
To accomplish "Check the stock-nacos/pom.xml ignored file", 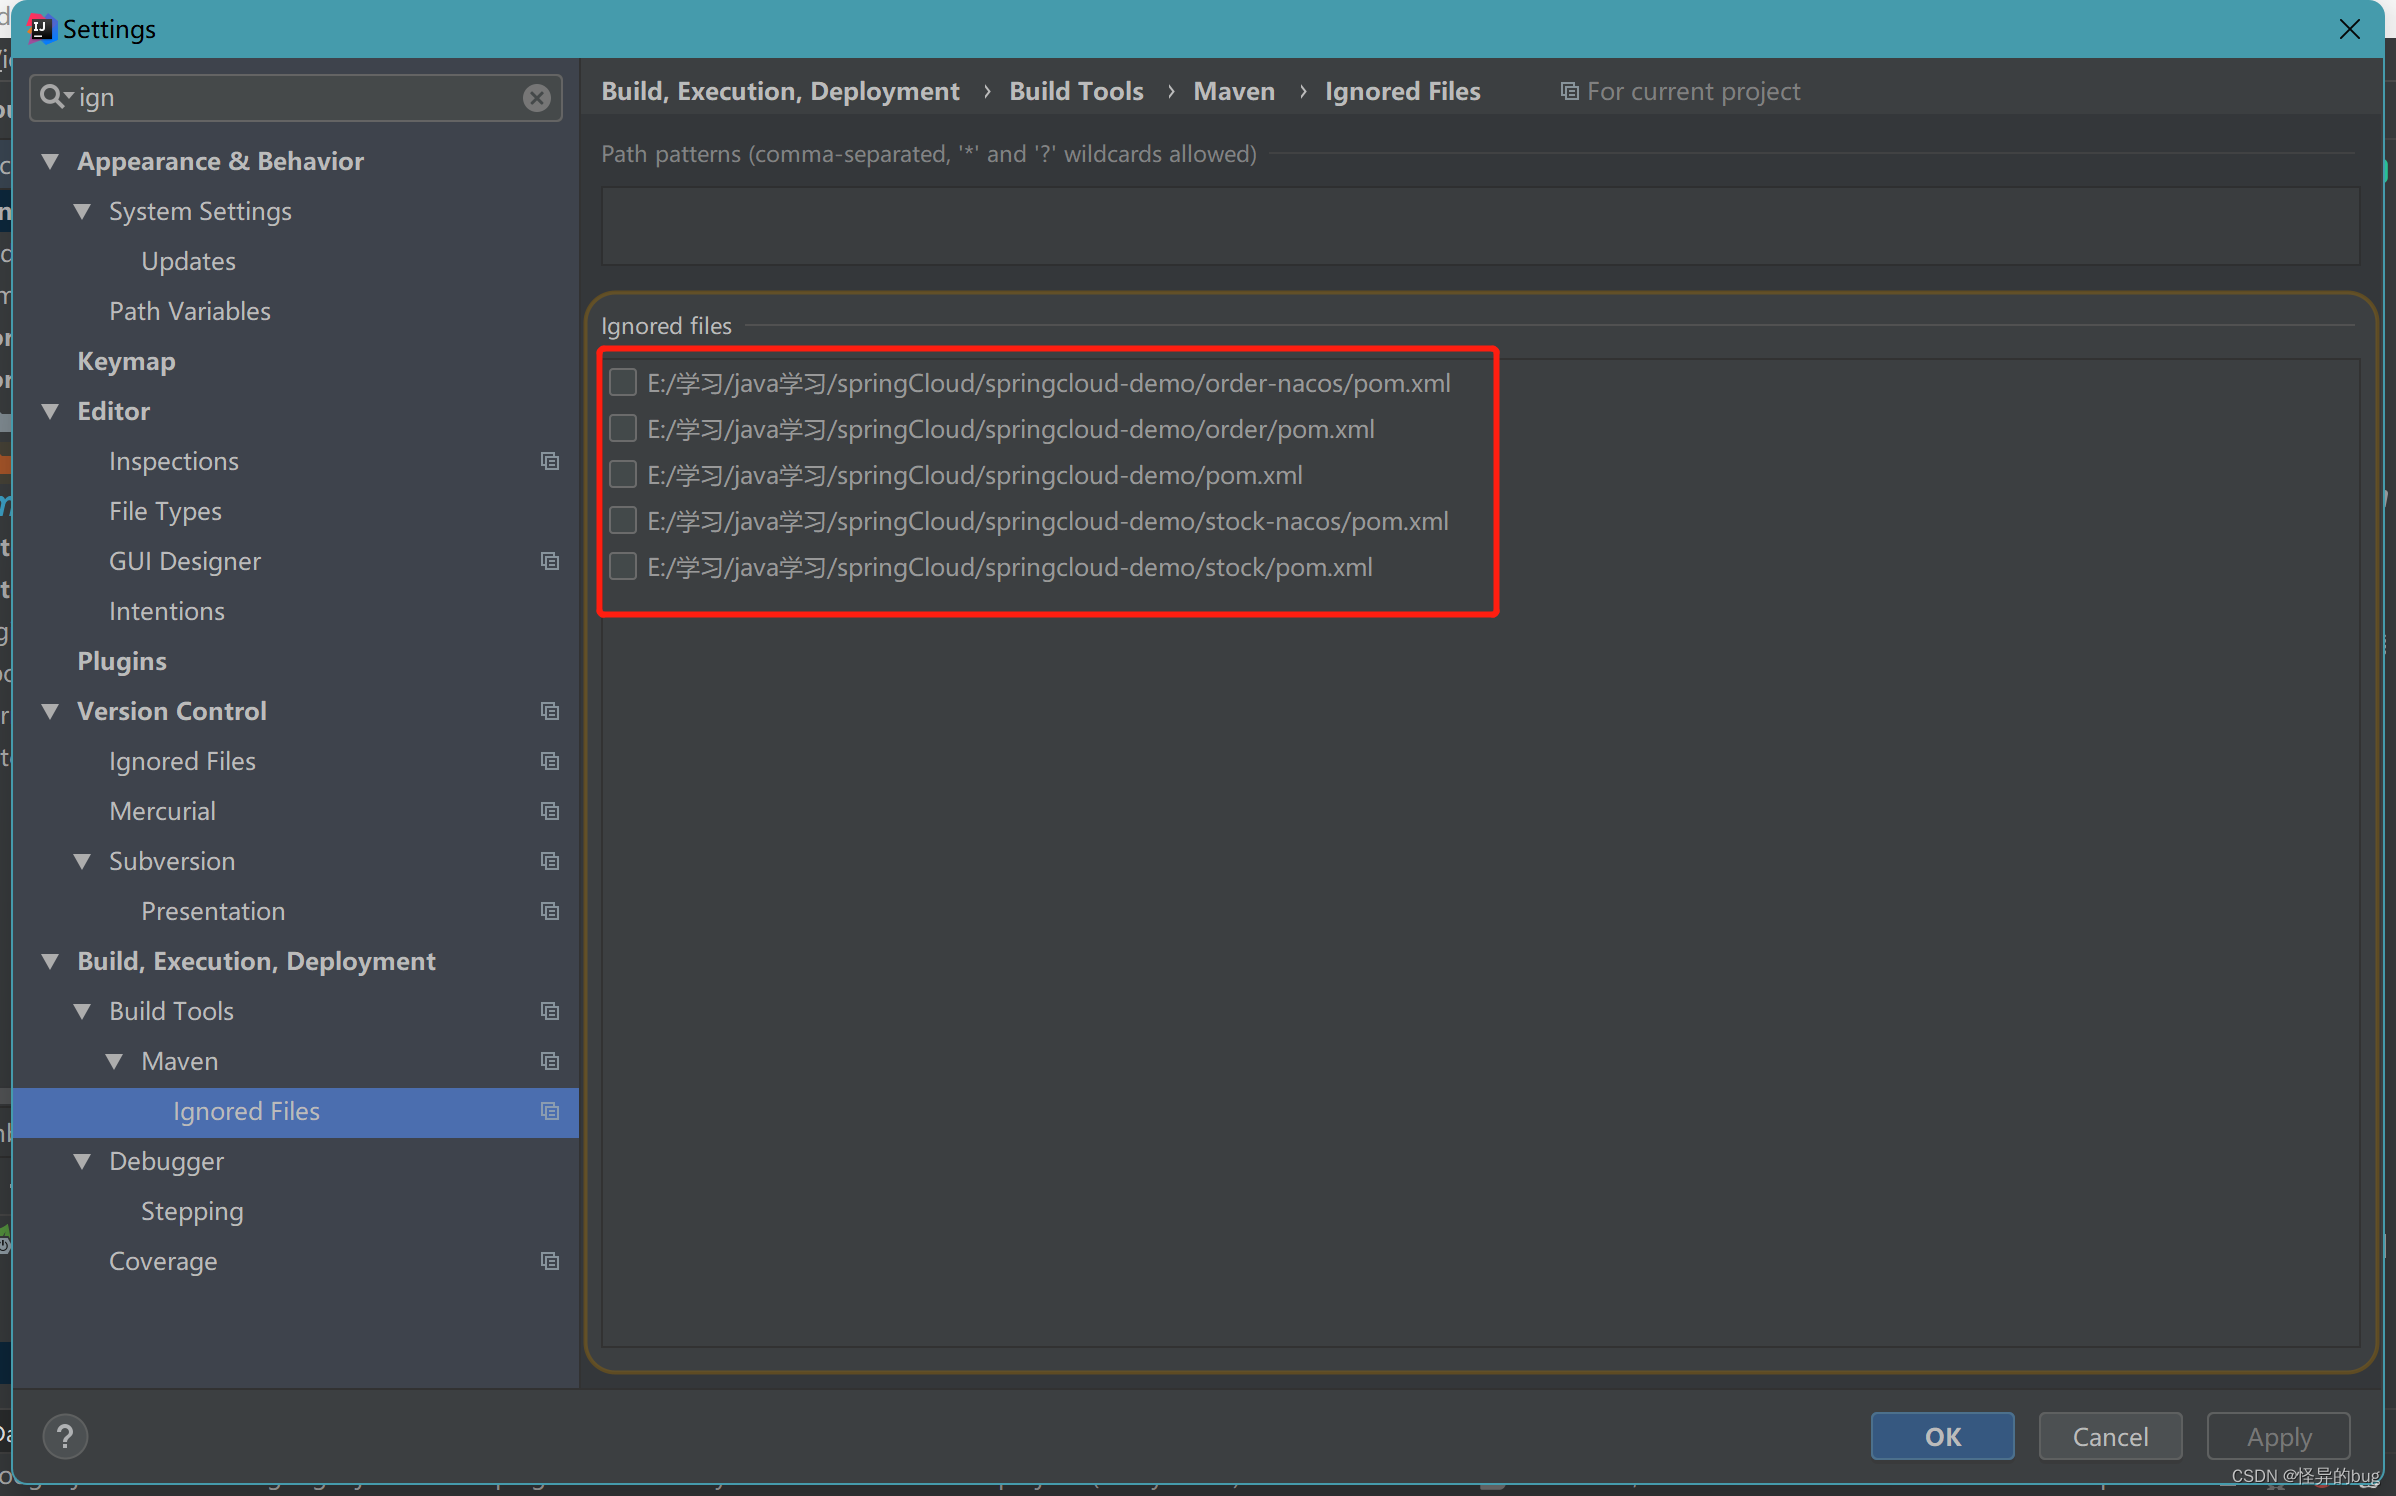I will [623, 520].
